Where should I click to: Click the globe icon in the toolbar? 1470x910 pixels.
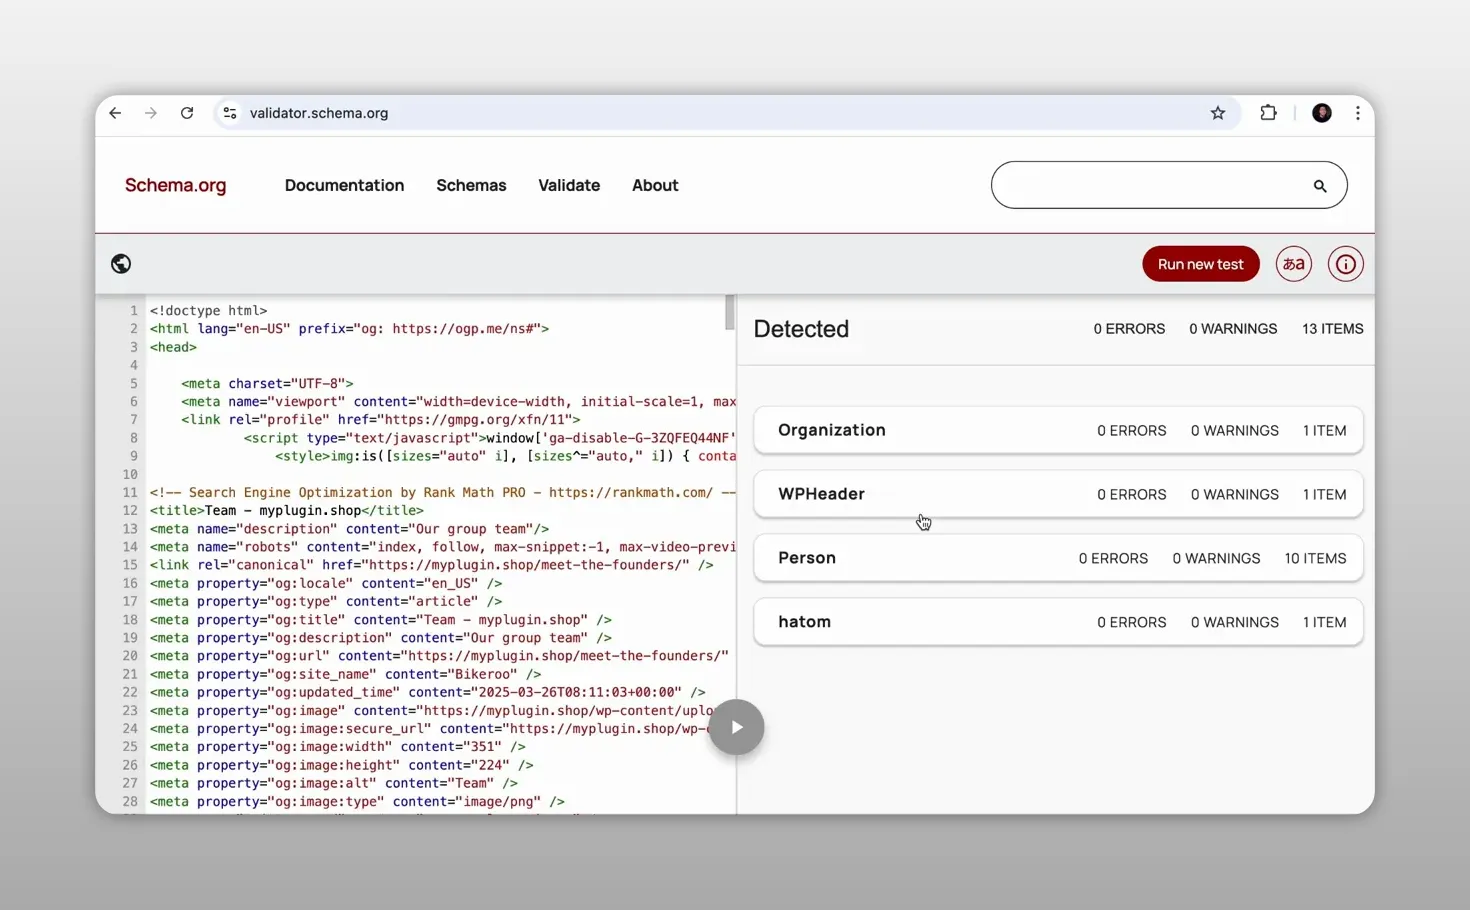click(x=121, y=264)
